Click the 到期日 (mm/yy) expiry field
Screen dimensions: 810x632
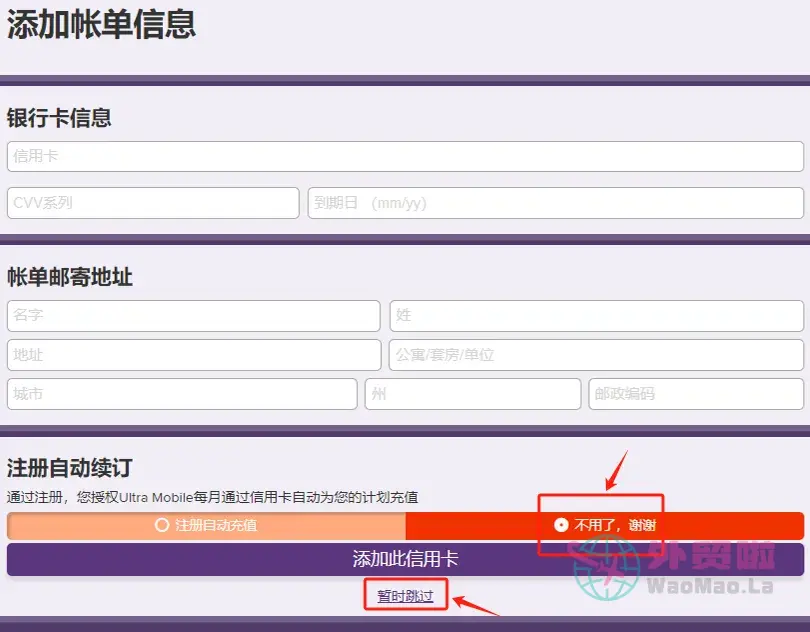(555, 203)
